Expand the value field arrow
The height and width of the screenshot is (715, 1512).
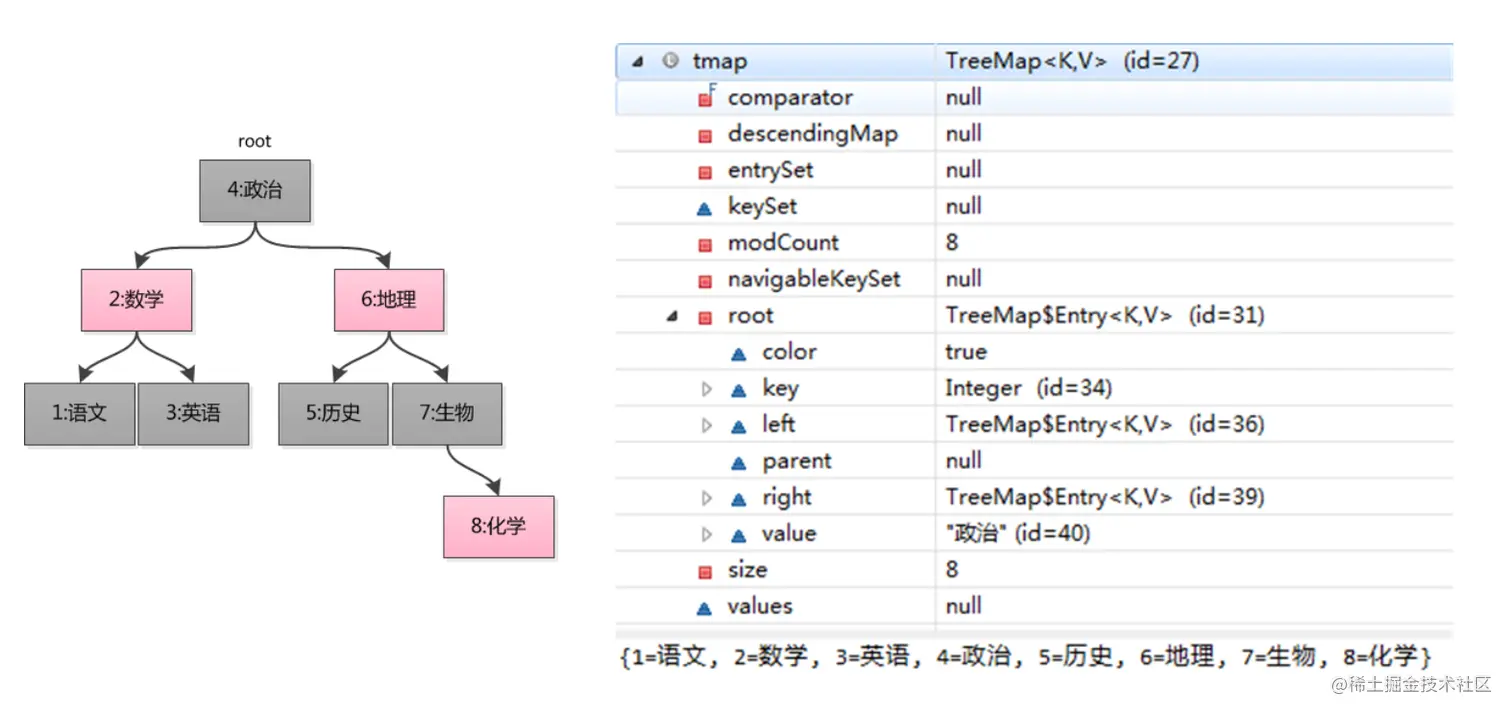707,534
